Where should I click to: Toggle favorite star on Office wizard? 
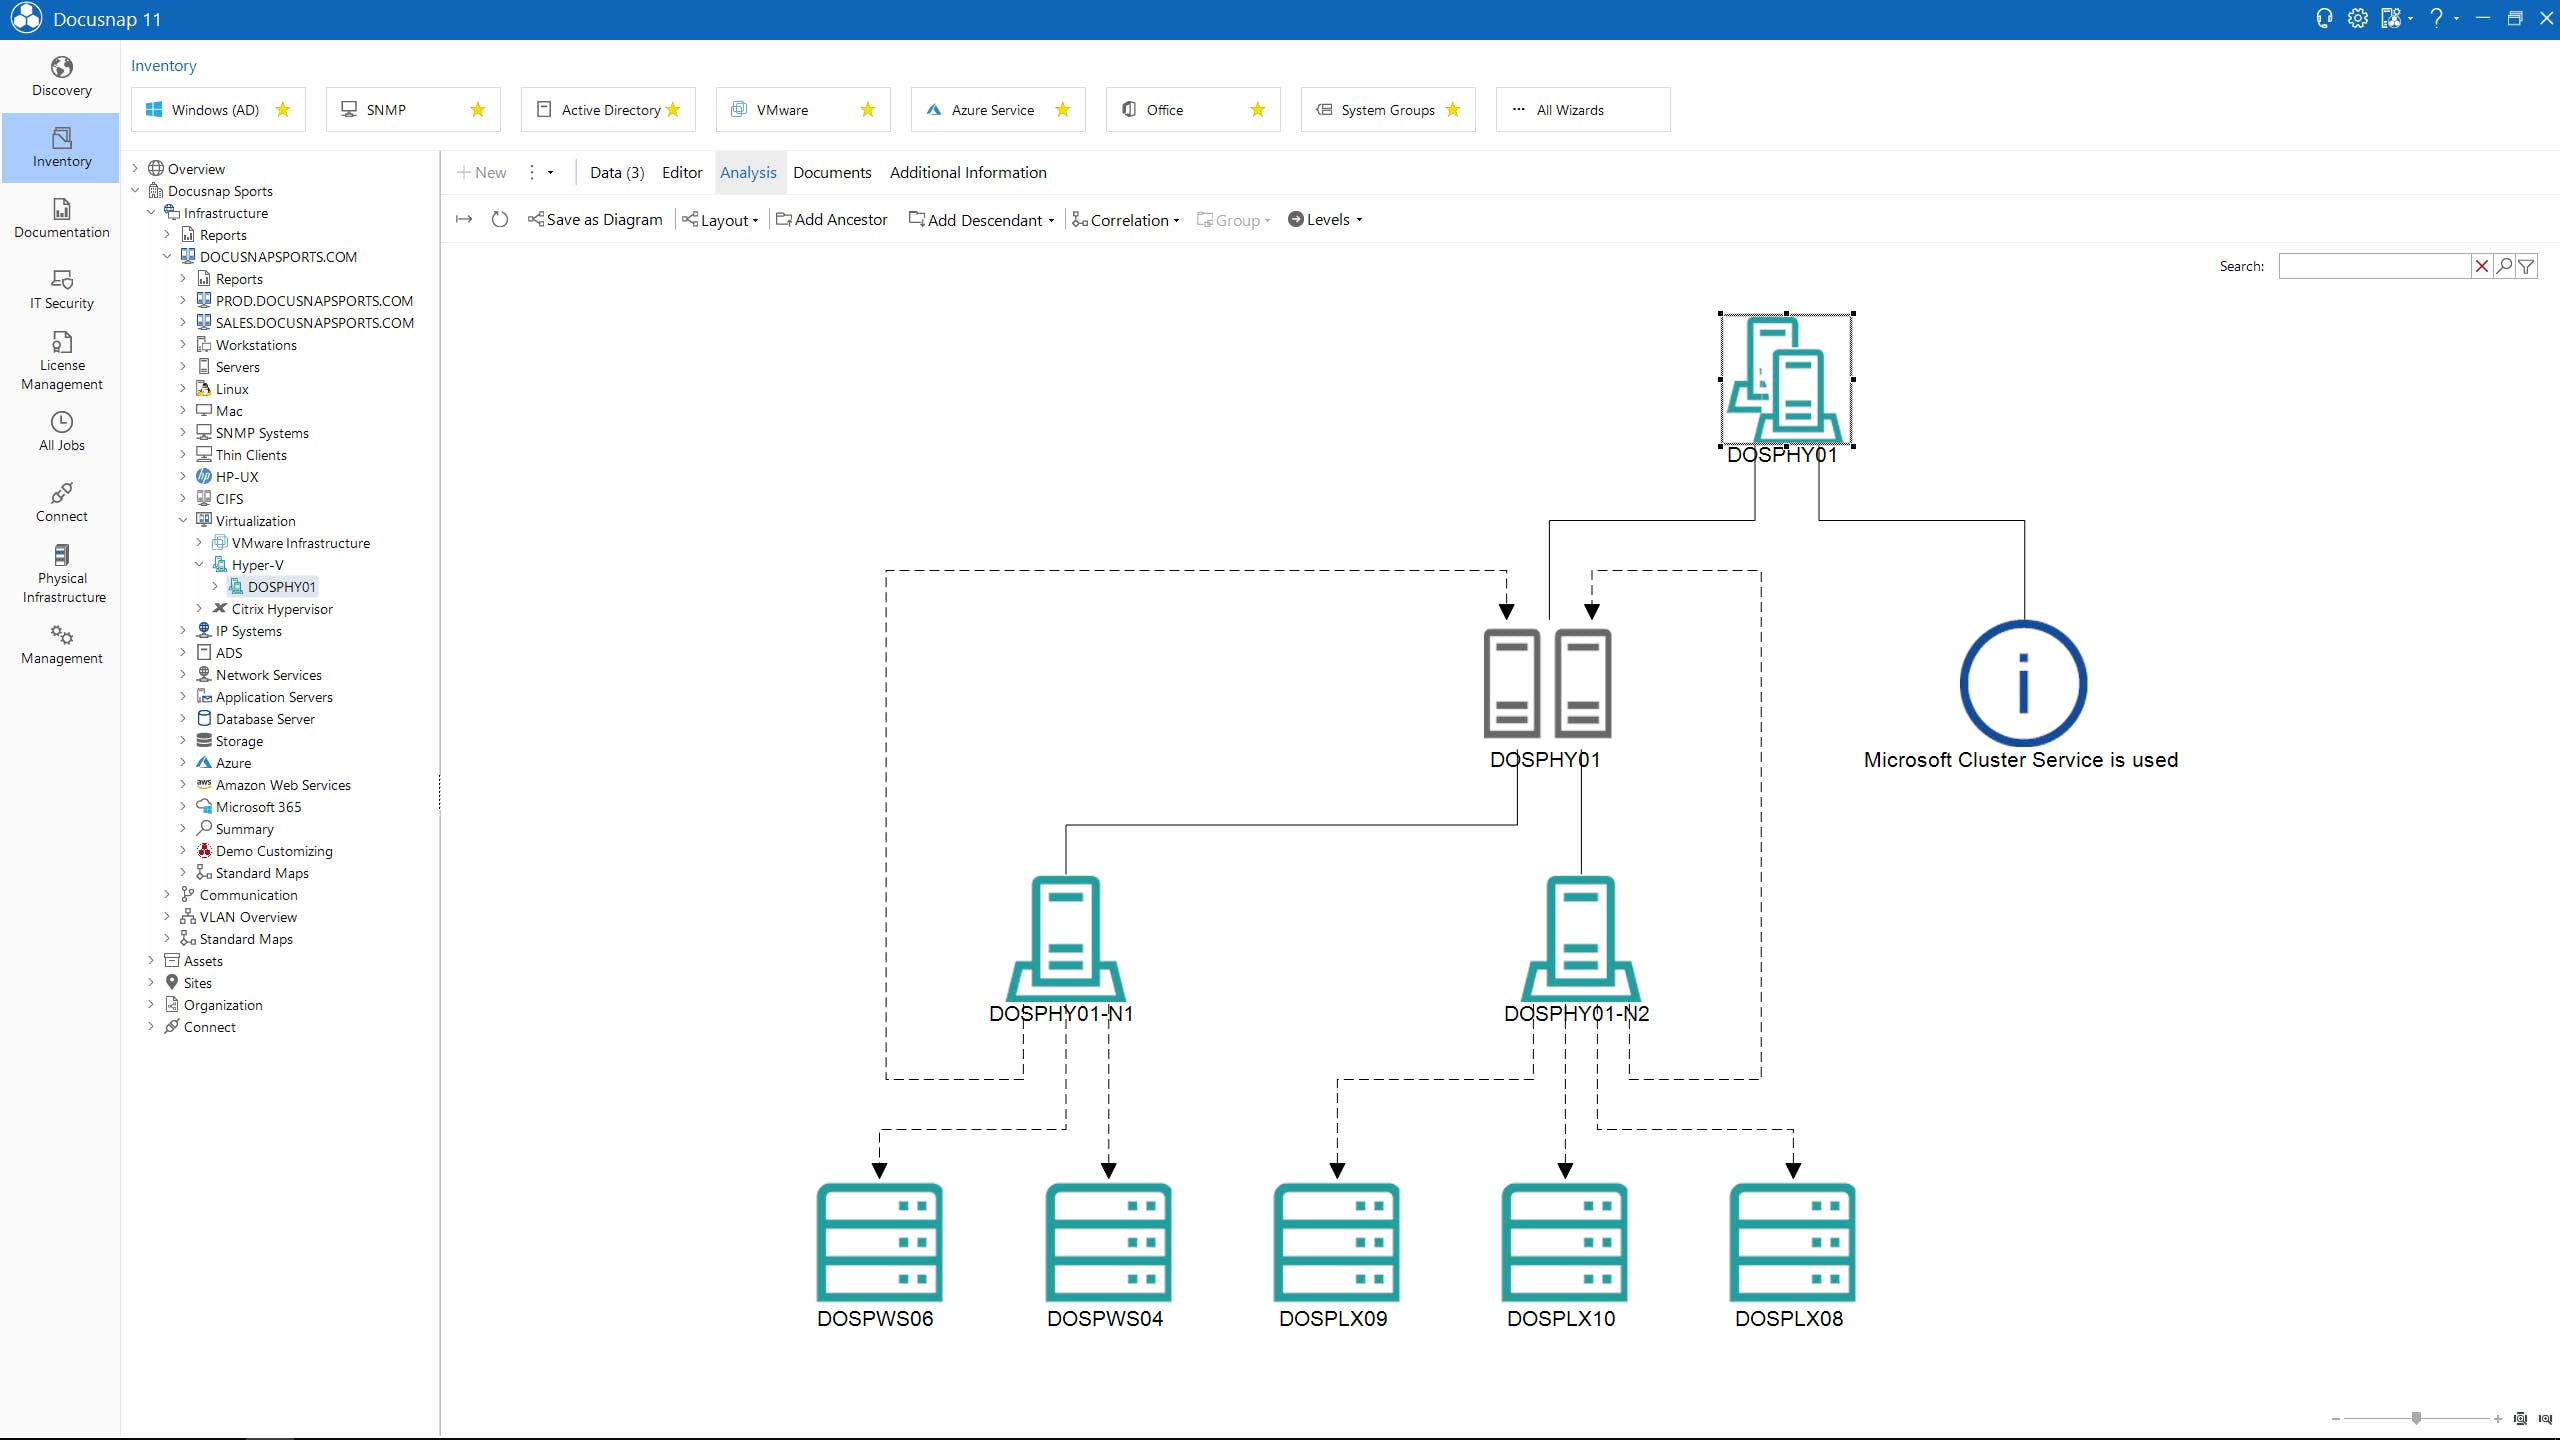coord(1258,109)
